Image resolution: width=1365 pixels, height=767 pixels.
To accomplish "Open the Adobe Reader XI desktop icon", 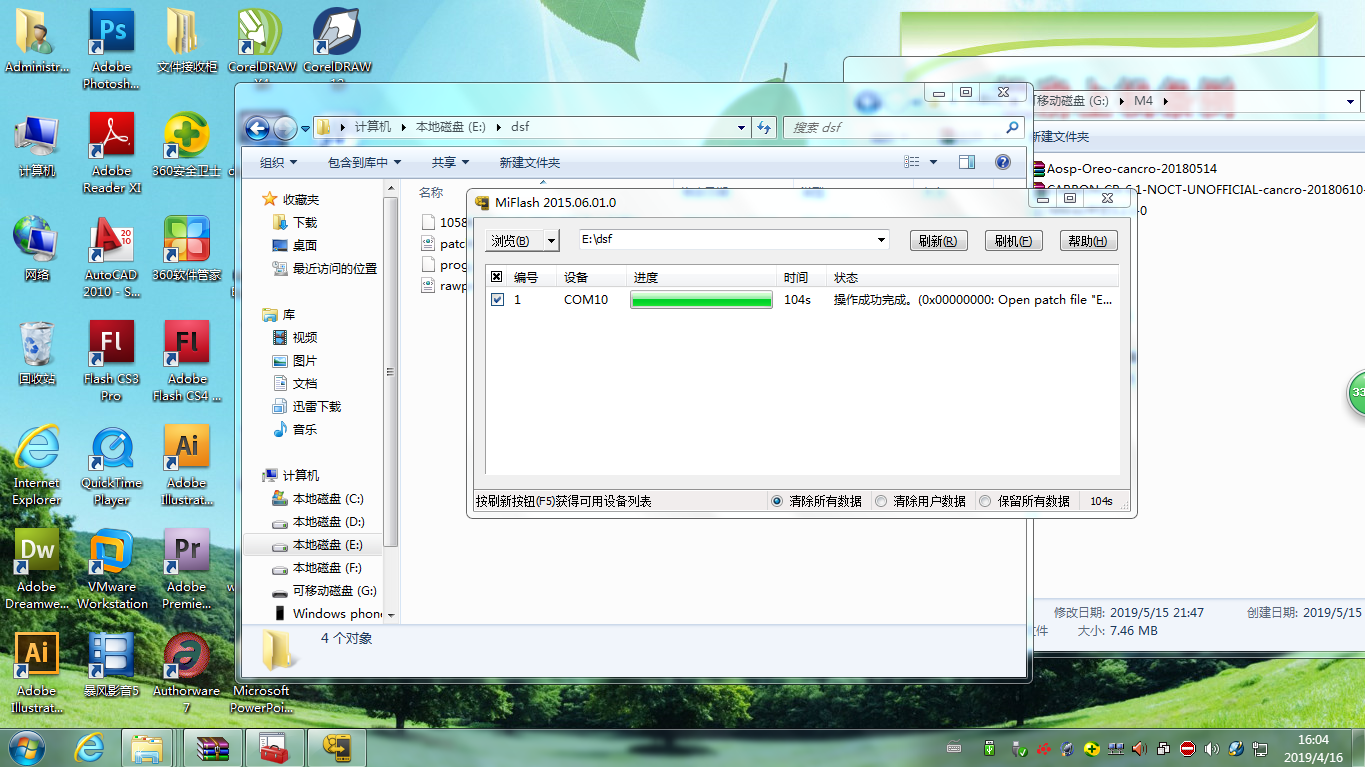I will [x=111, y=153].
